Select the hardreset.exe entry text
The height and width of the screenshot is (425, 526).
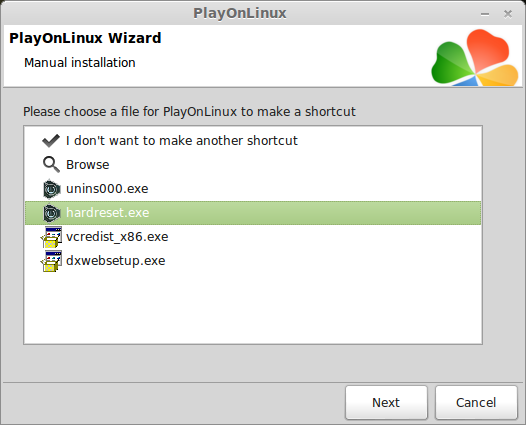107,213
